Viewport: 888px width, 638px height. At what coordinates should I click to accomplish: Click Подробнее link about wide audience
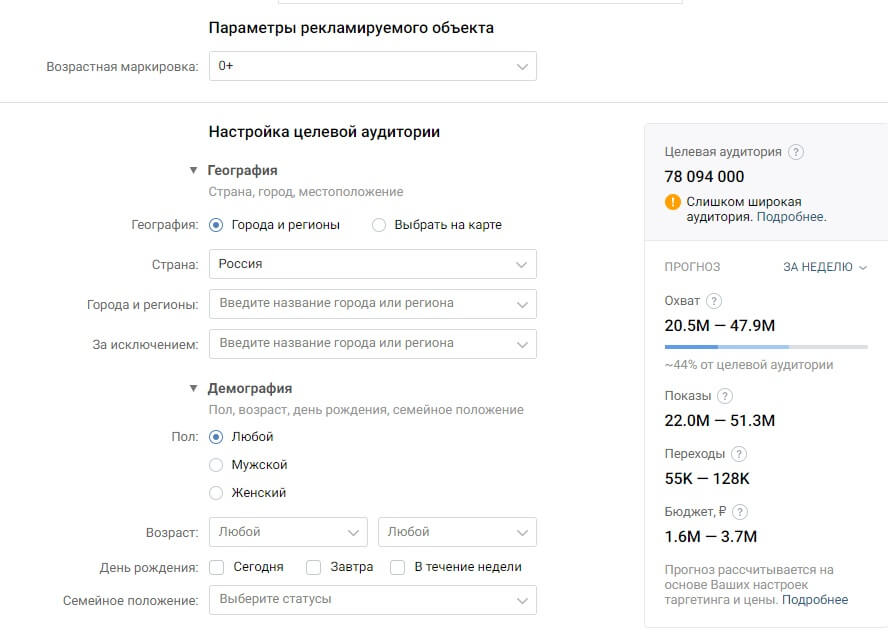(790, 217)
